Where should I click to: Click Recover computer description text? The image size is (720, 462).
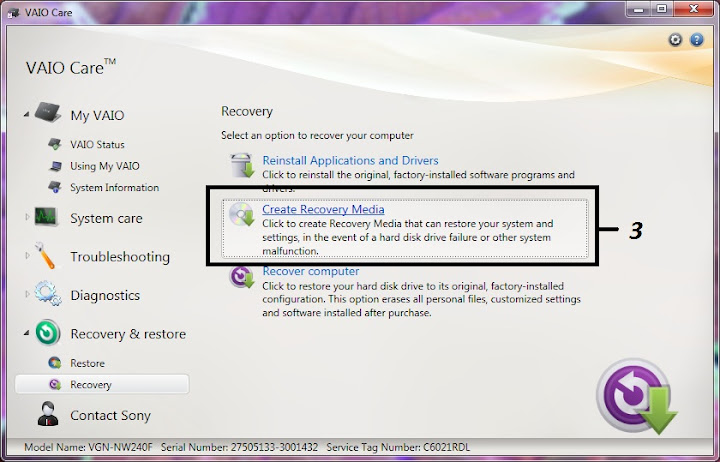[422, 299]
